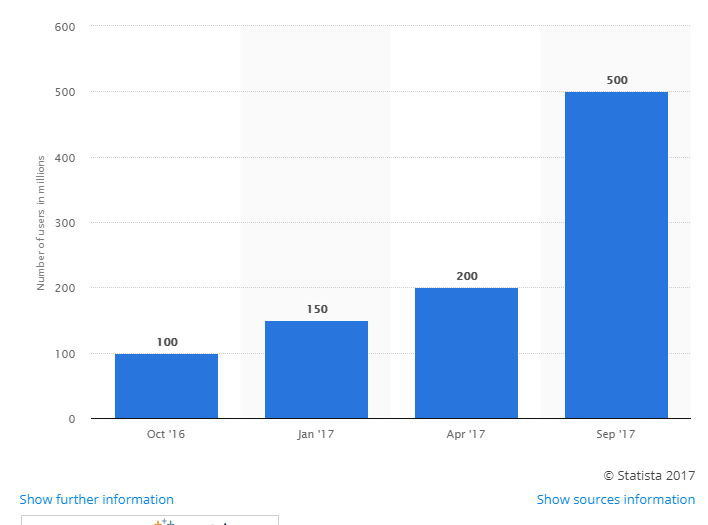Viewport: 708px width, 525px height.
Task: Click the 500 value label above the bar
Action: pyautogui.click(x=617, y=80)
